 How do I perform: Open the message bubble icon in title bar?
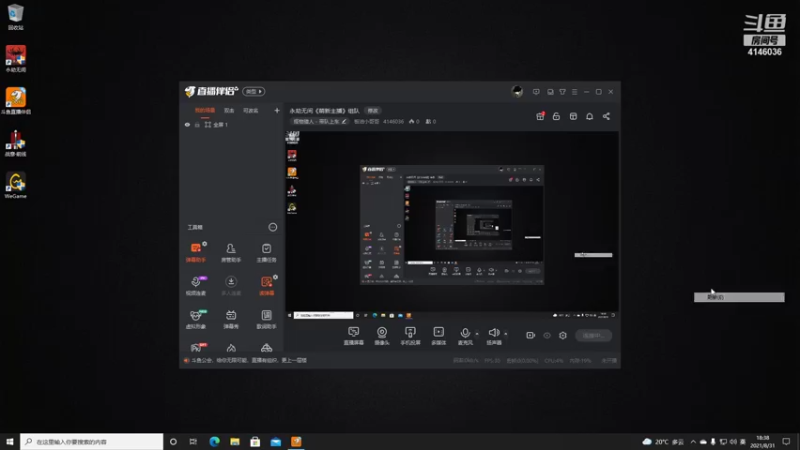coord(536,92)
